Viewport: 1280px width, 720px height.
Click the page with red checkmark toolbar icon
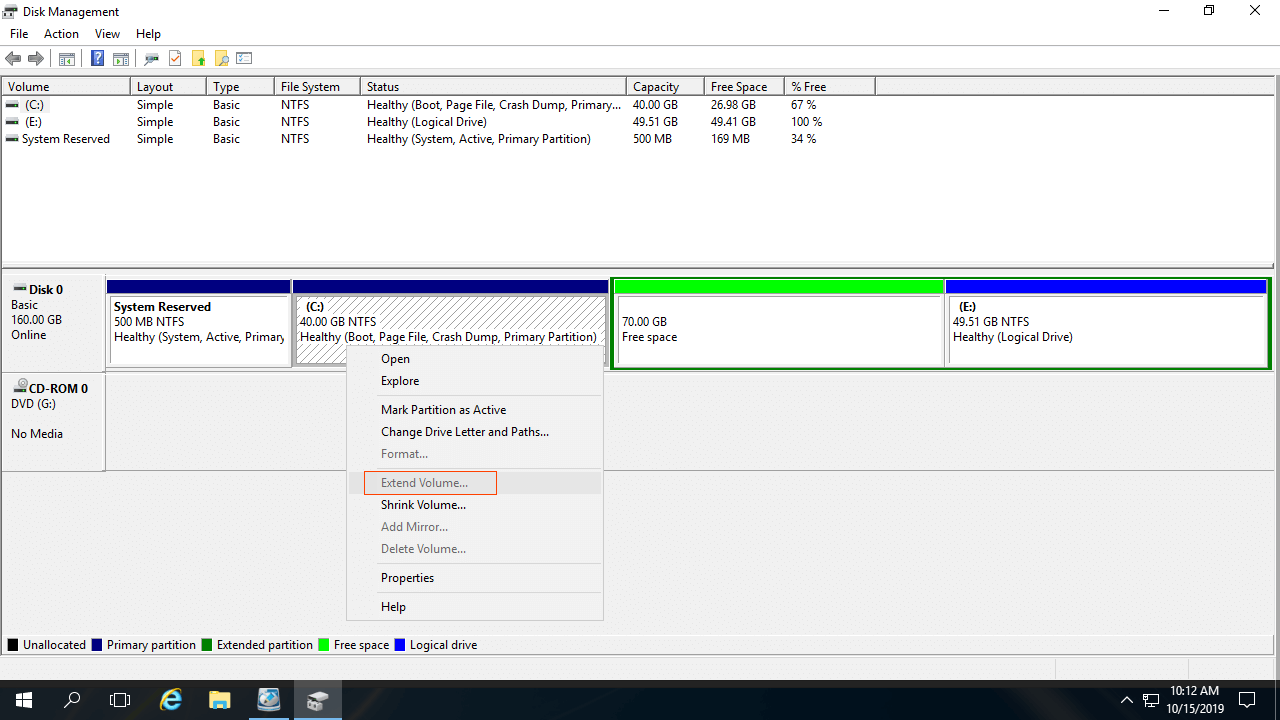coord(175,59)
